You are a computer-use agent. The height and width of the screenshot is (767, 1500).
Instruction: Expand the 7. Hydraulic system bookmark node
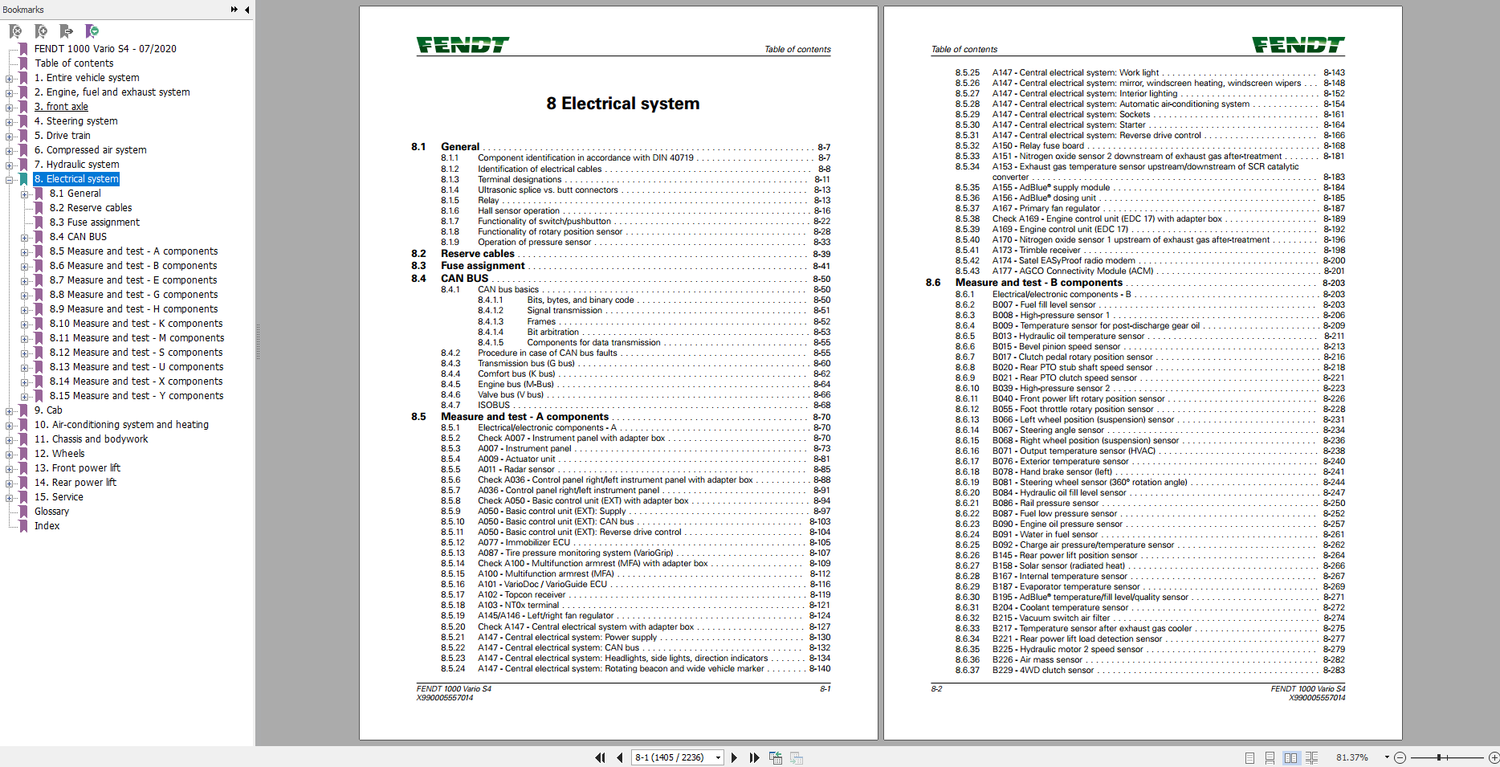coord(9,165)
